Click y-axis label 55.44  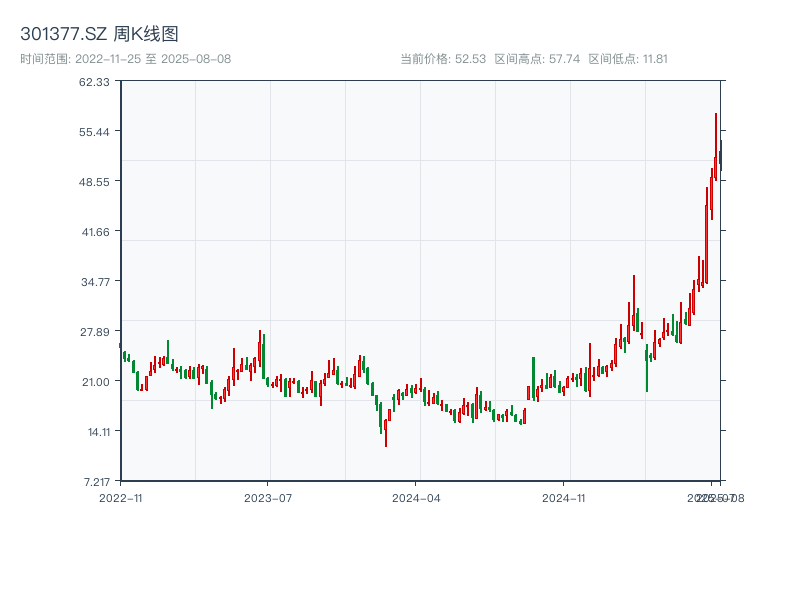94,132
